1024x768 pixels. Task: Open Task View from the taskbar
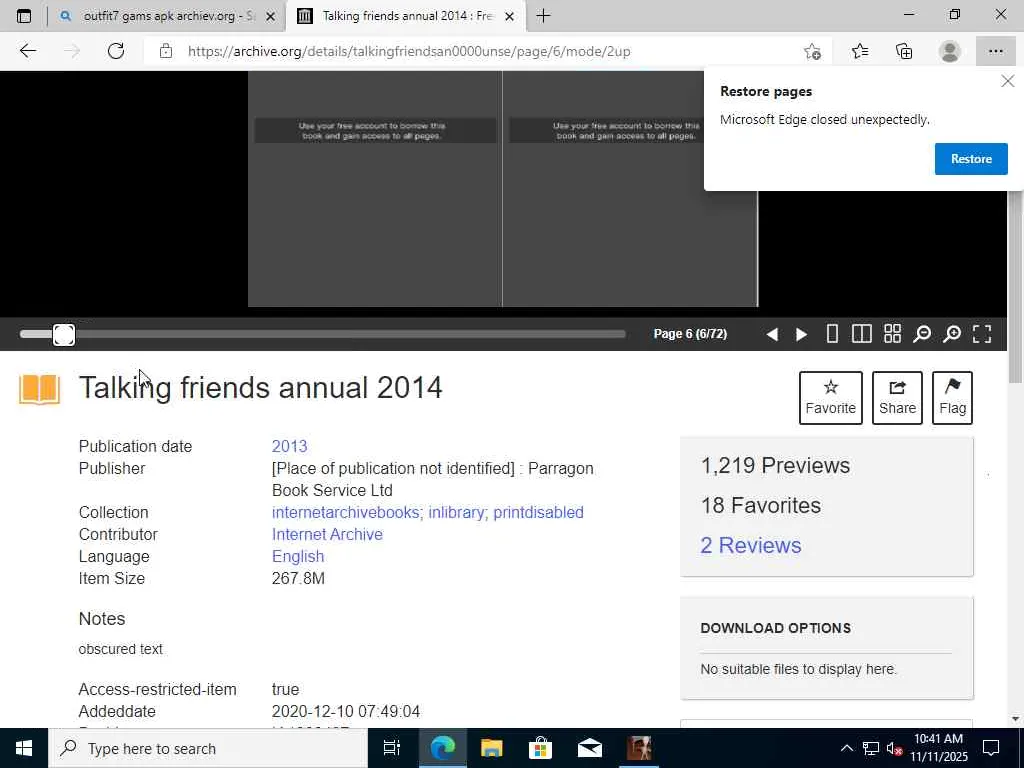coord(392,748)
